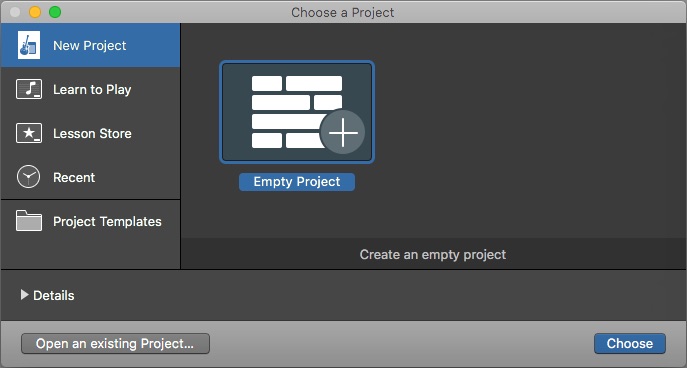Click the clock icon for Recent

click(x=28, y=177)
